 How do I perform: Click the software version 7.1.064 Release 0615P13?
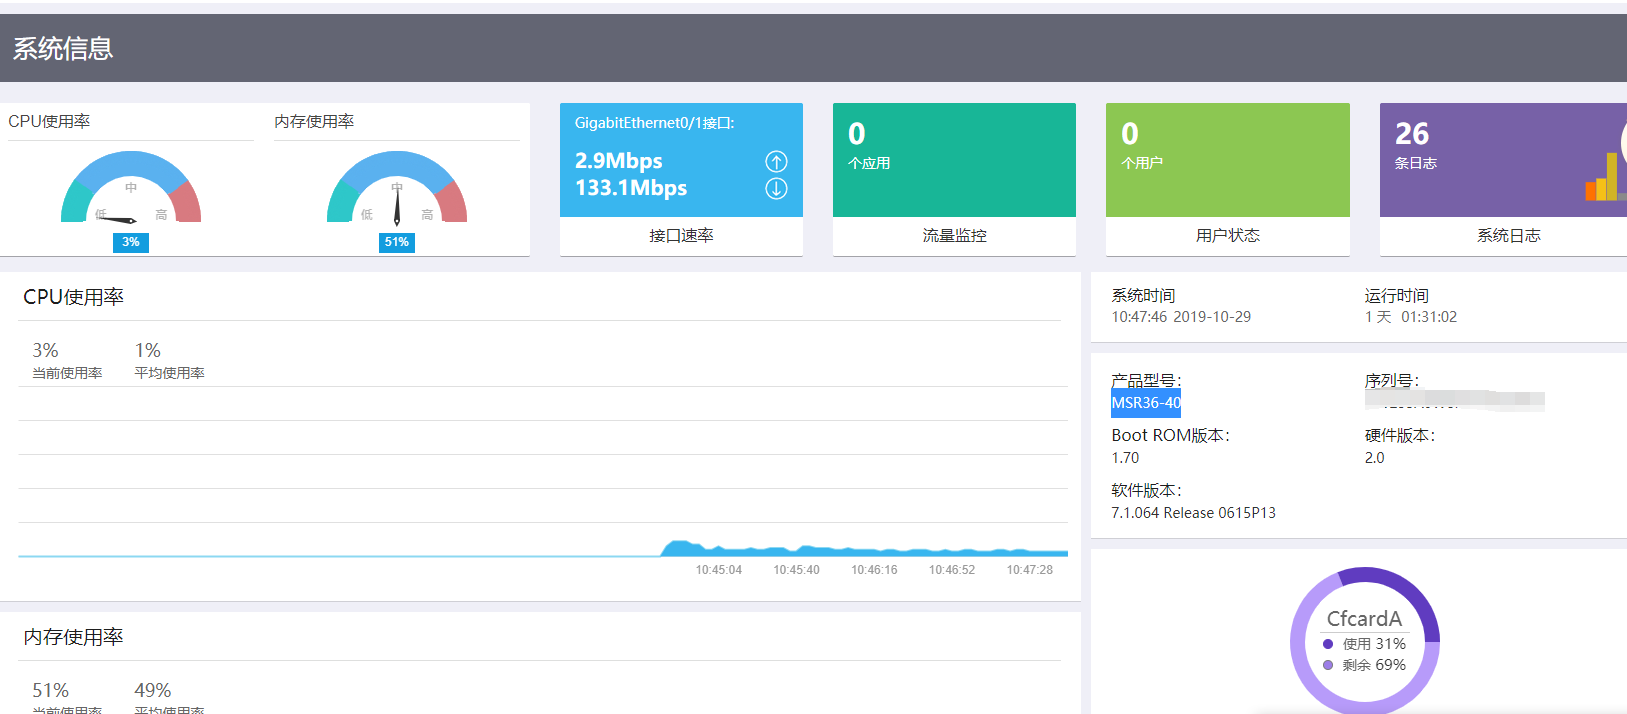point(1193,513)
